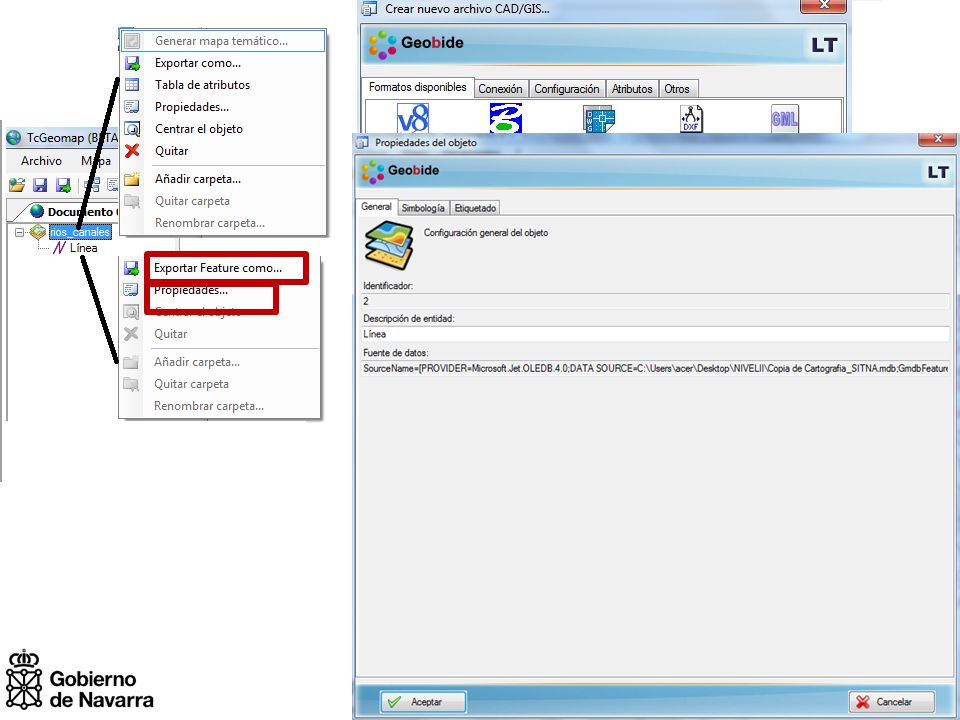Click the Identificador field showing 2
This screenshot has width=960, height=720.
coord(656,301)
